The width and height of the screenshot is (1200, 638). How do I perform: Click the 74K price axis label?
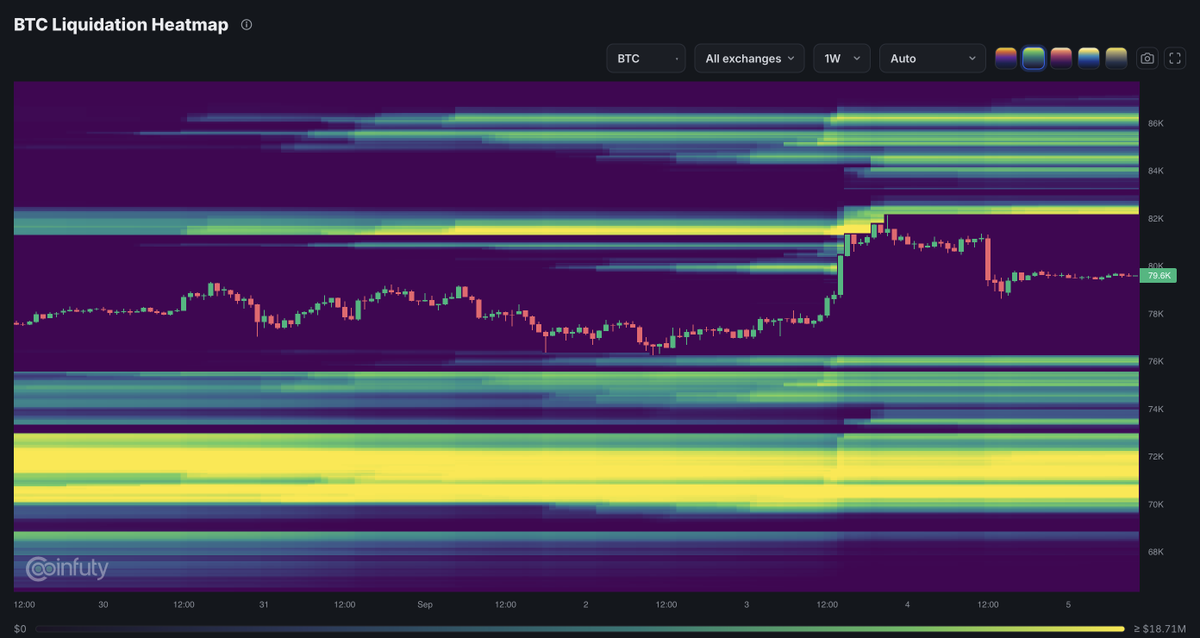[x=1156, y=409]
